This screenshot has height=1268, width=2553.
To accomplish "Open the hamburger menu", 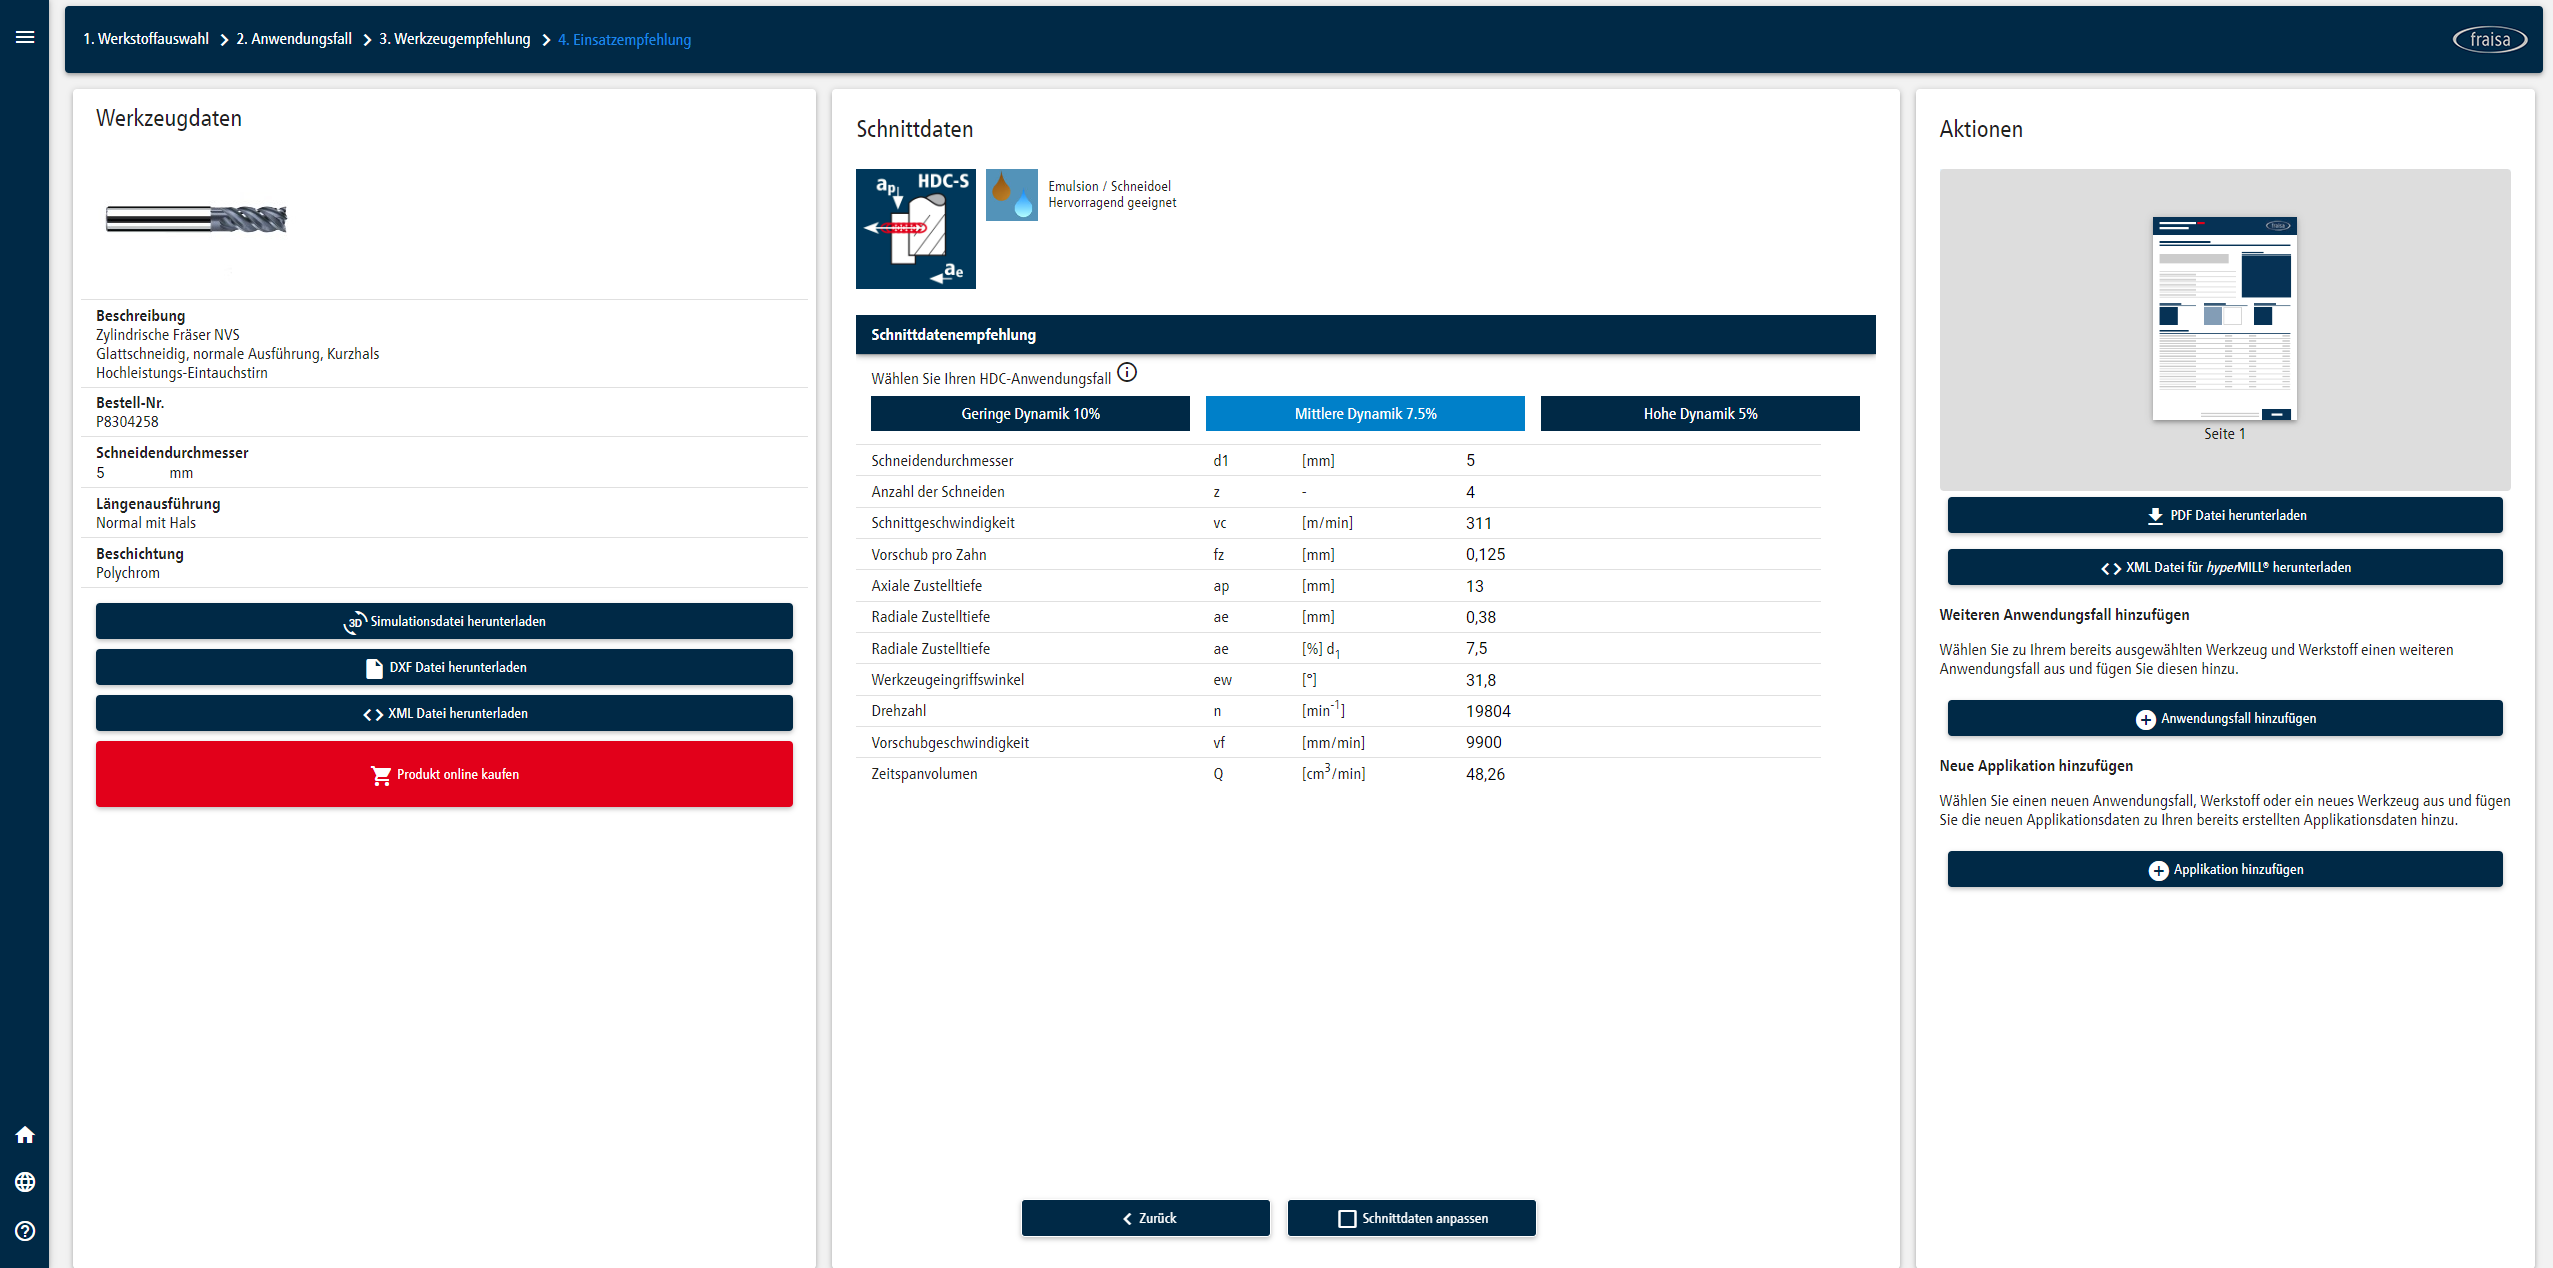I will pyautogui.click(x=25, y=37).
